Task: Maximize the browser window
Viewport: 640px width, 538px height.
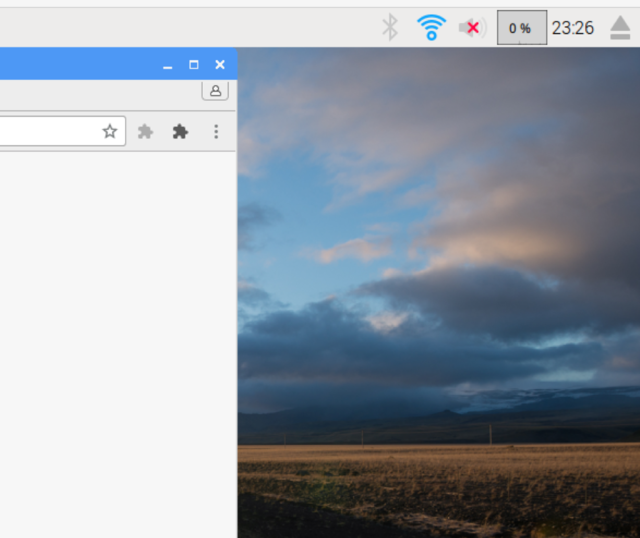Action: click(x=194, y=64)
